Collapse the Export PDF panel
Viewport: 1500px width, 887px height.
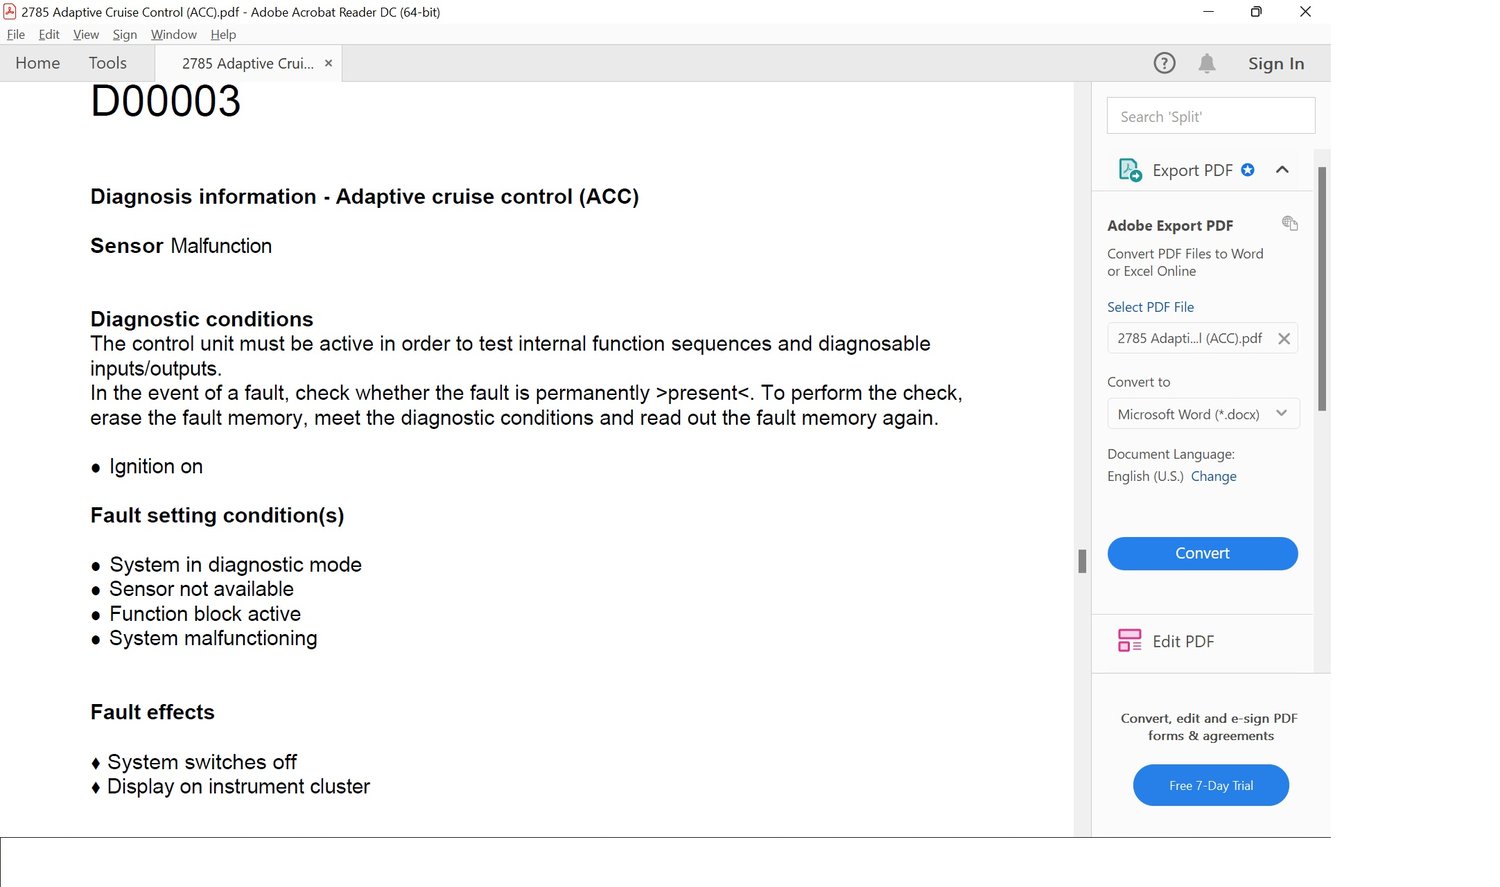[1282, 170]
